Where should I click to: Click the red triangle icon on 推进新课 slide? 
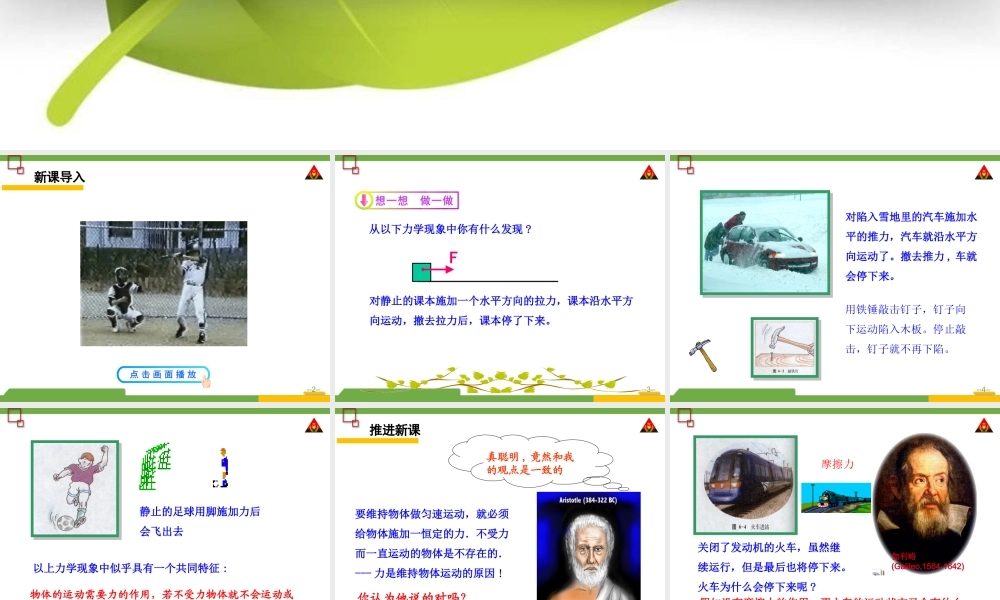point(649,426)
